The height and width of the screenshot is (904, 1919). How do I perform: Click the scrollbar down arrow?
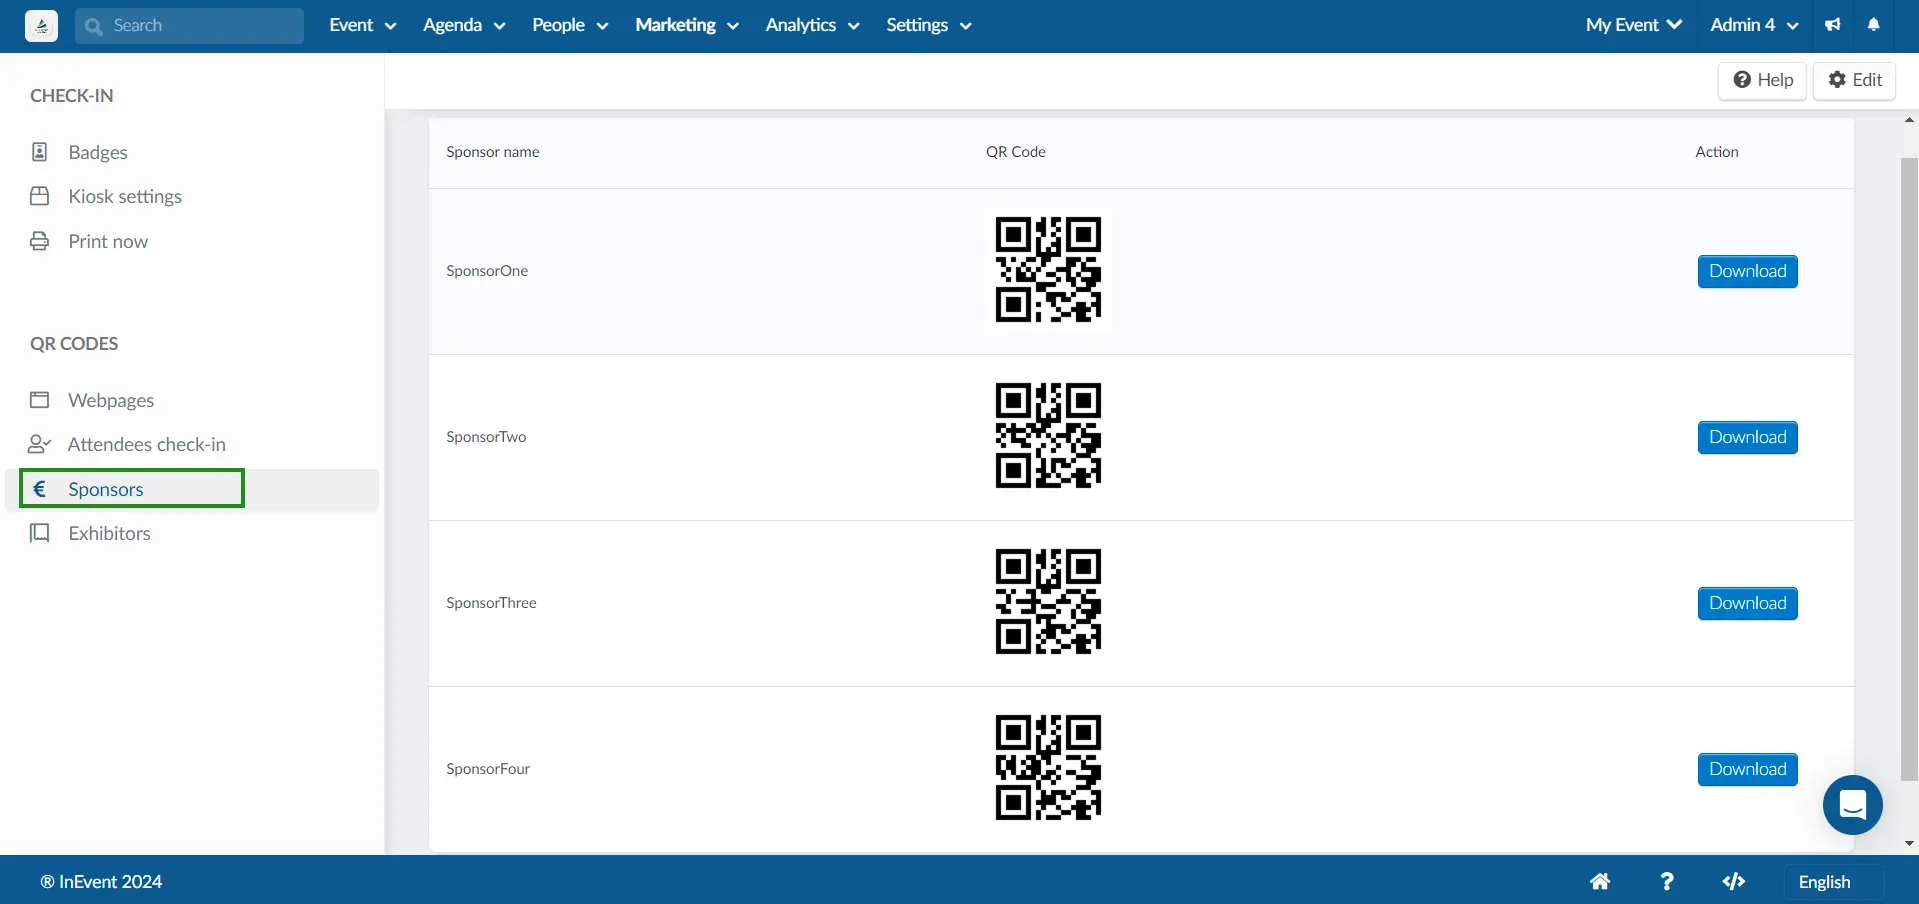pos(1909,844)
